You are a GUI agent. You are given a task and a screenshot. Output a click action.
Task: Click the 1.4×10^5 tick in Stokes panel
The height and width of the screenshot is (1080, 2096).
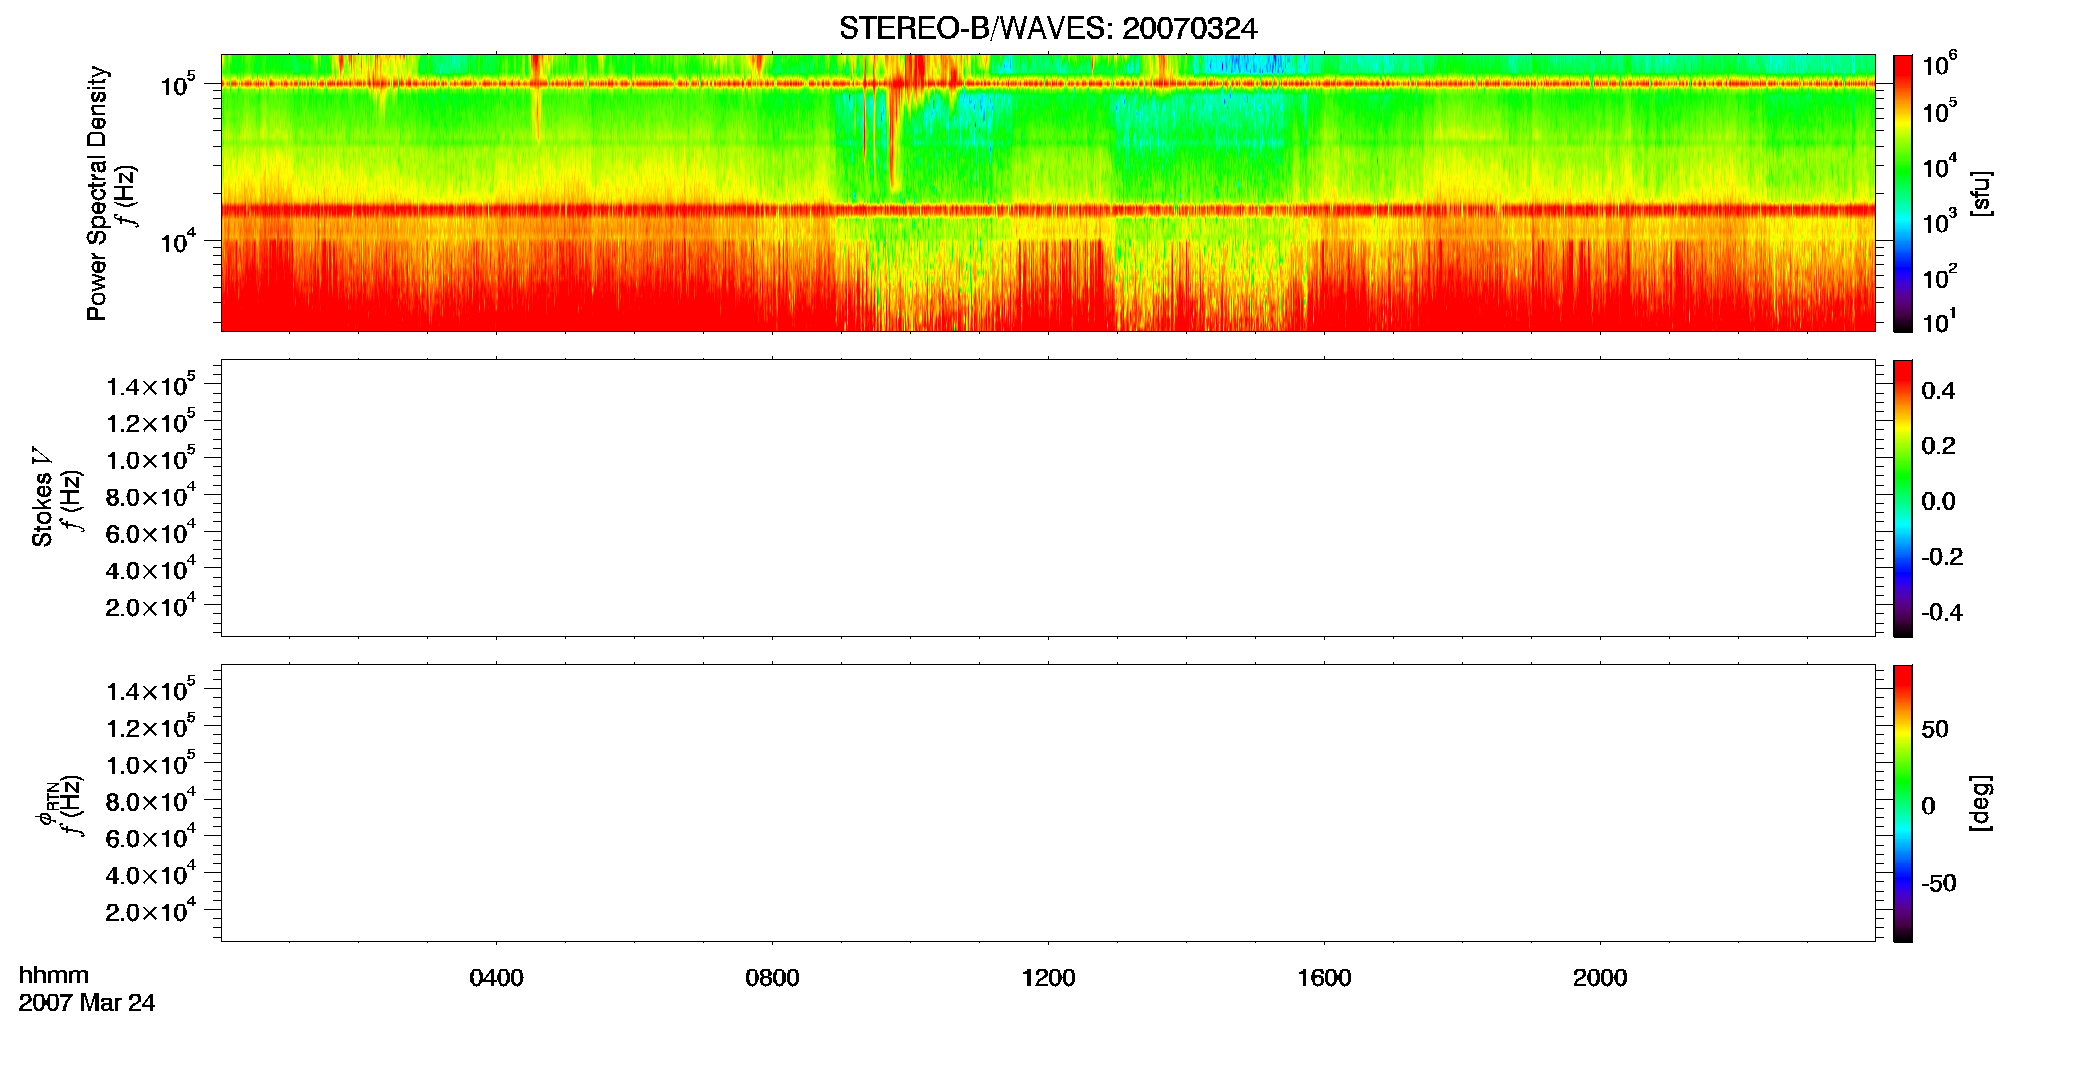tap(151, 385)
